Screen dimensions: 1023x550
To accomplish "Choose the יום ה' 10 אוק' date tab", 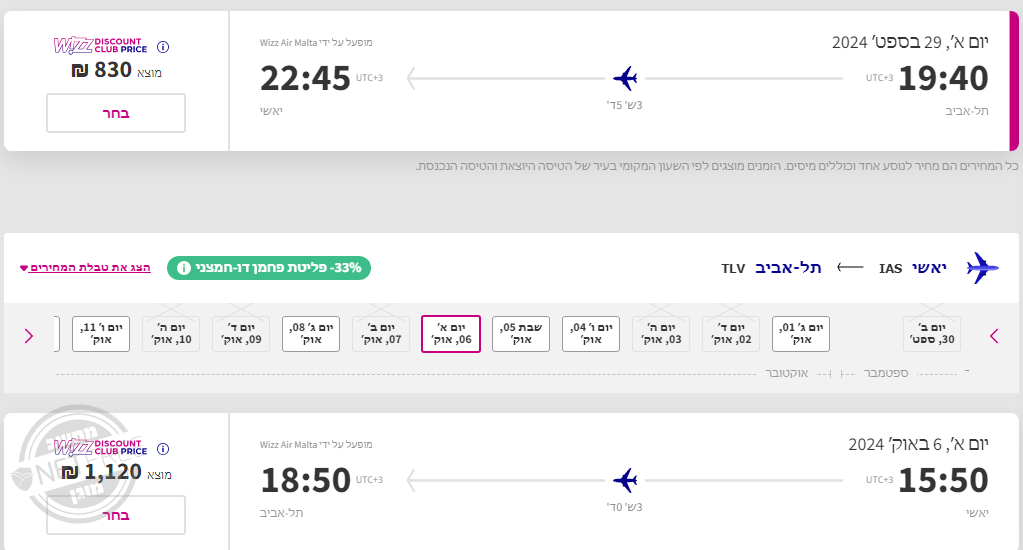I will 171,334.
